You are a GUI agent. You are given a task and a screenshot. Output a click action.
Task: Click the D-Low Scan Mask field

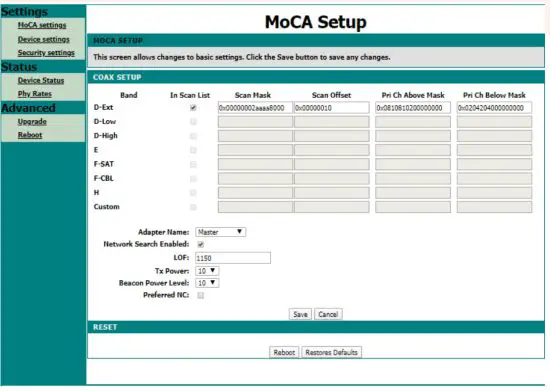pyautogui.click(x=255, y=122)
